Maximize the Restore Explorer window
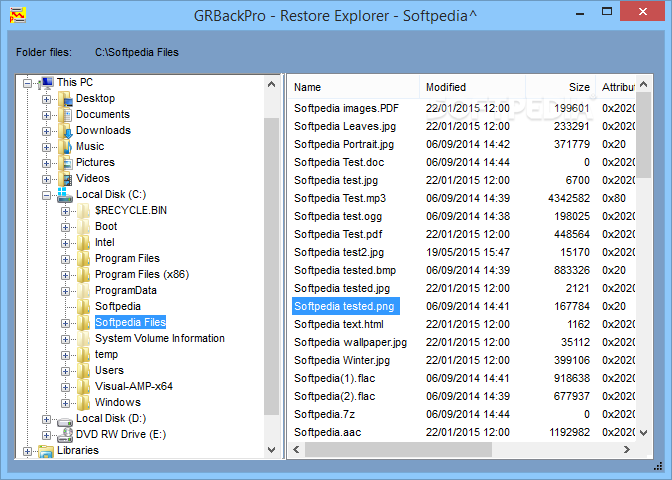The image size is (672, 480). (x=607, y=12)
